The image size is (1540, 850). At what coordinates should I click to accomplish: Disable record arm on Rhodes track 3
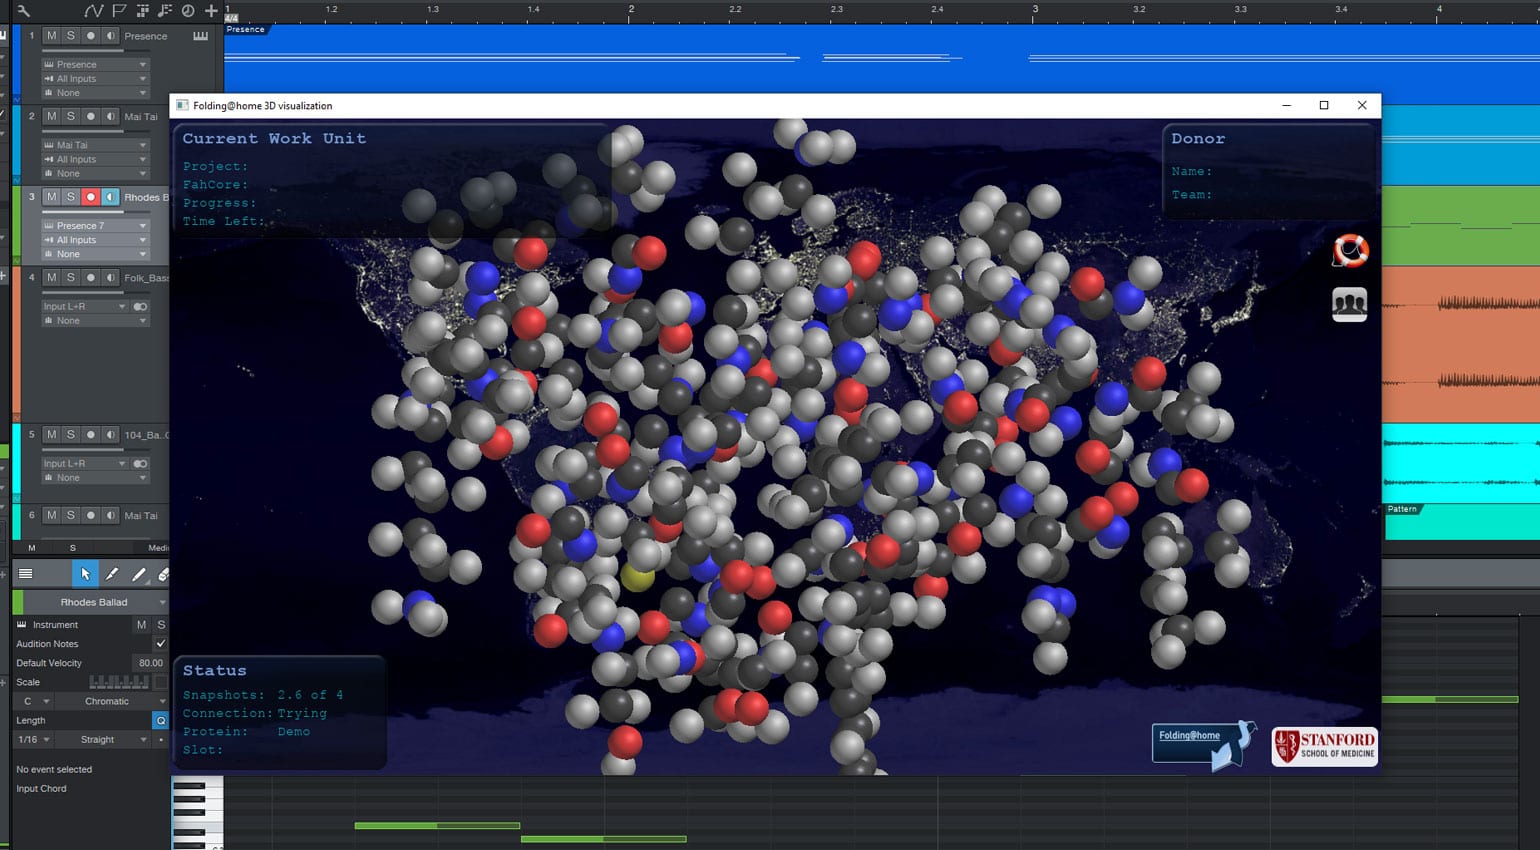[90, 197]
